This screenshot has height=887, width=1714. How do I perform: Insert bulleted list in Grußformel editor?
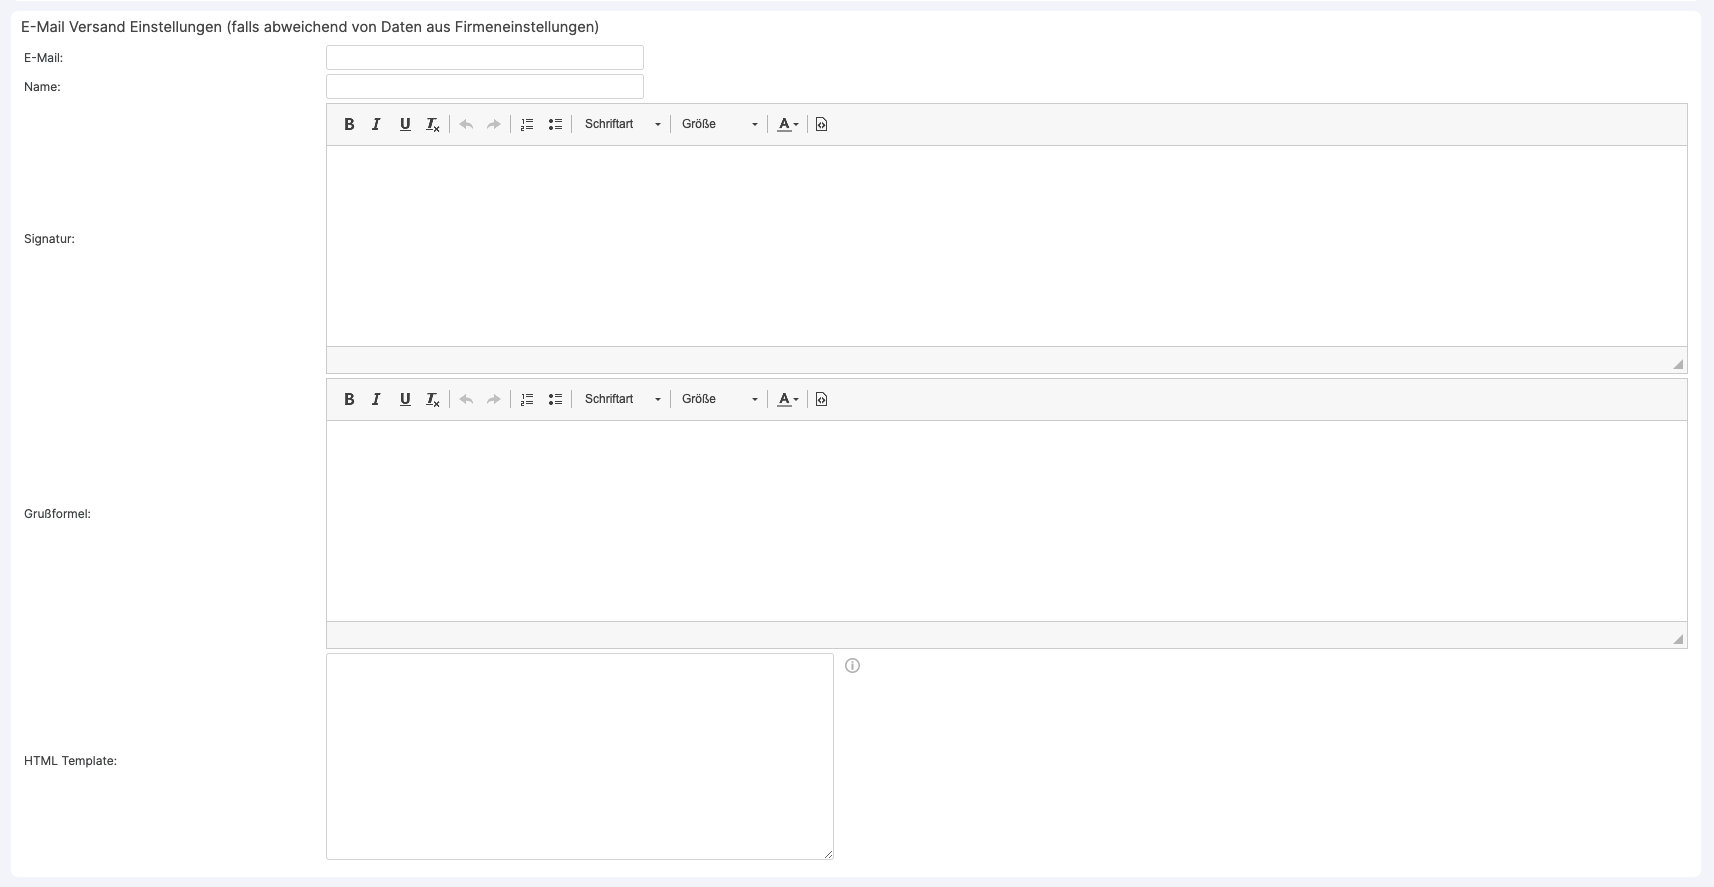[x=555, y=399]
